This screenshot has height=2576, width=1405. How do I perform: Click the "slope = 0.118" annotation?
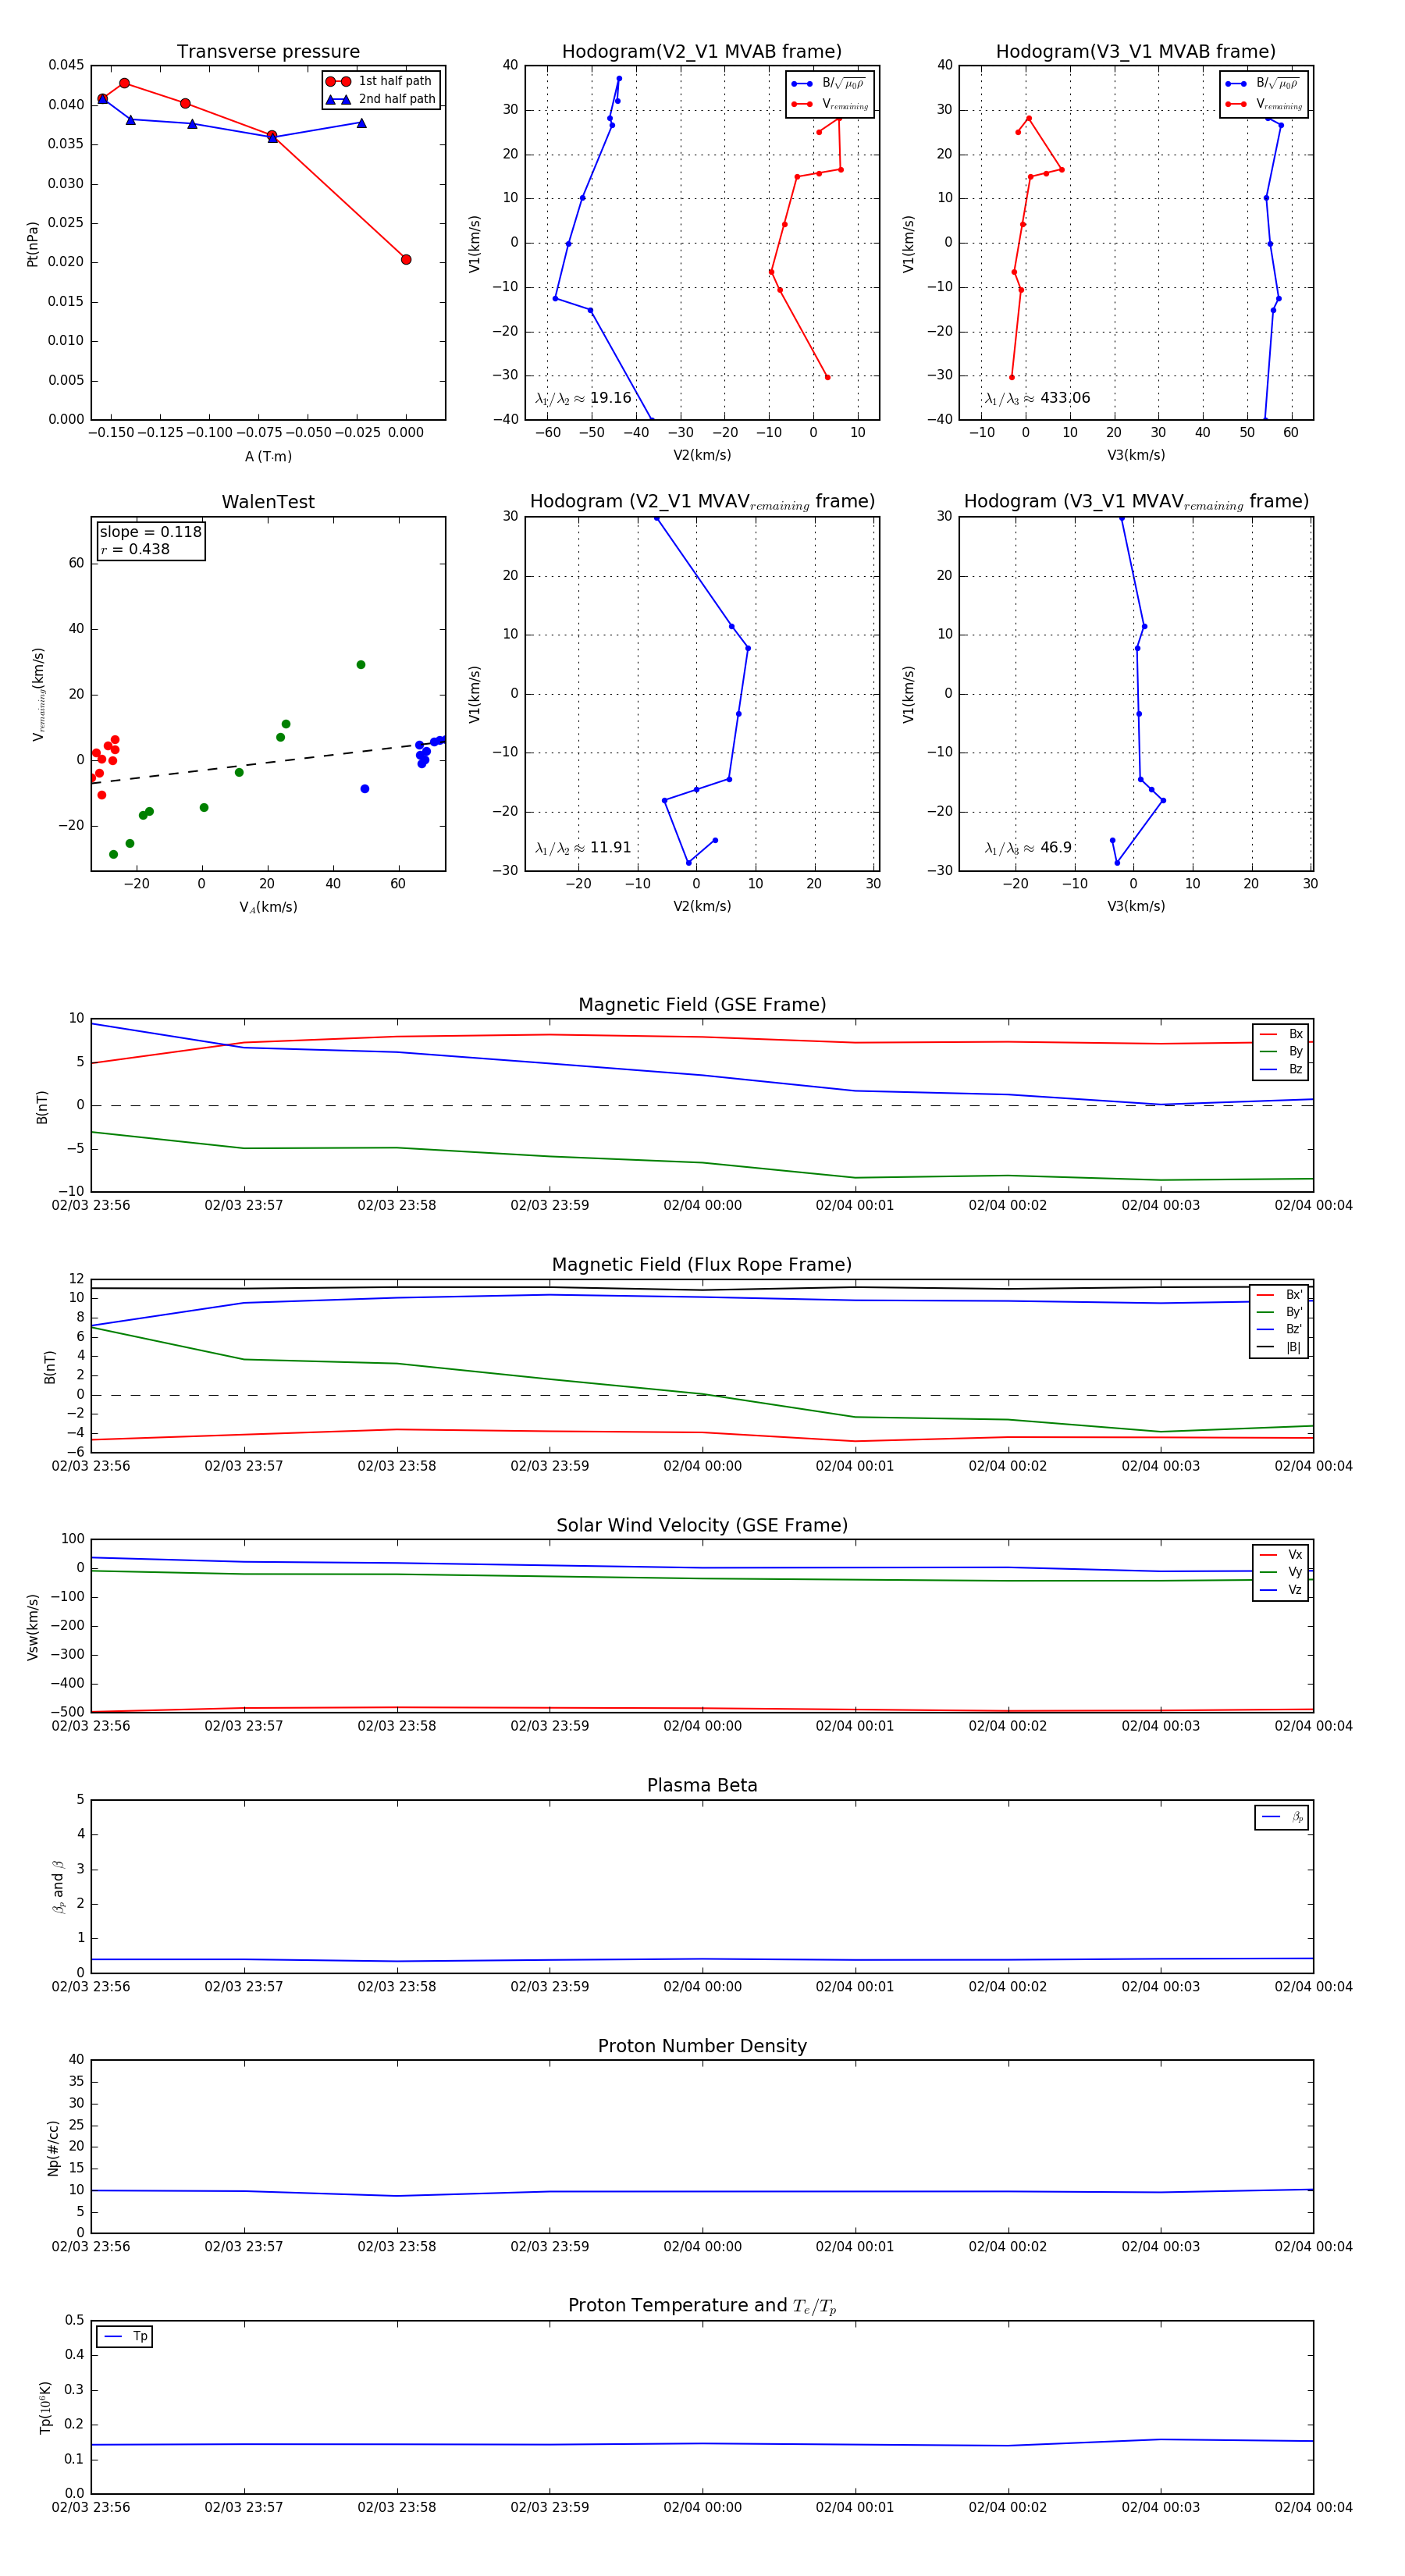[x=150, y=532]
